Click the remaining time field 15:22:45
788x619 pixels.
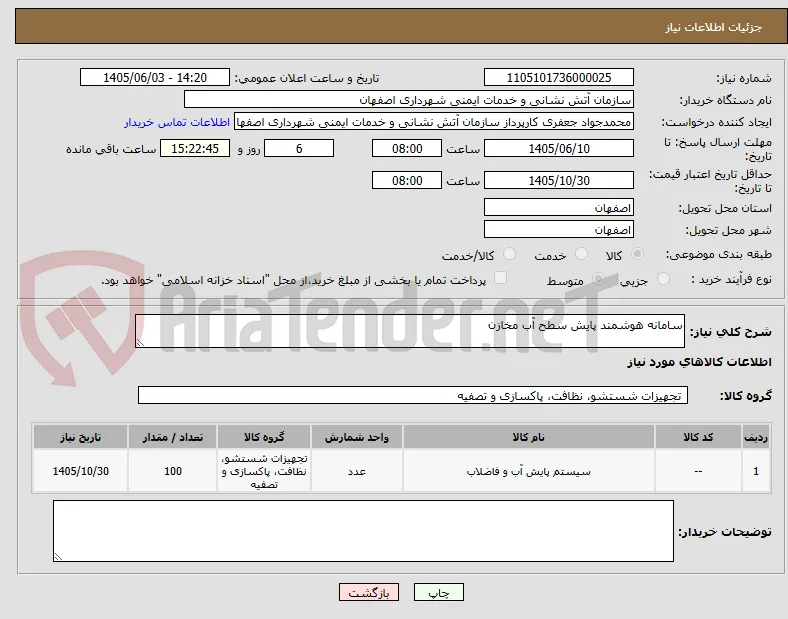[195, 148]
